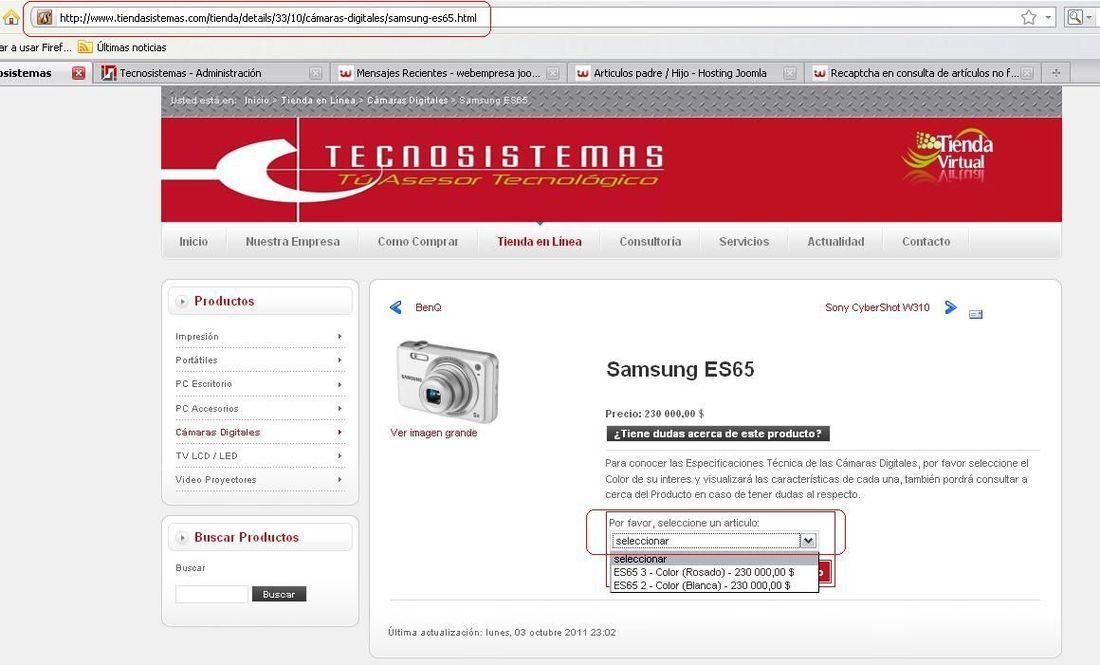Choose ES65 2 - Color (Blanca) option
1100x665 pixels.
click(x=702, y=585)
